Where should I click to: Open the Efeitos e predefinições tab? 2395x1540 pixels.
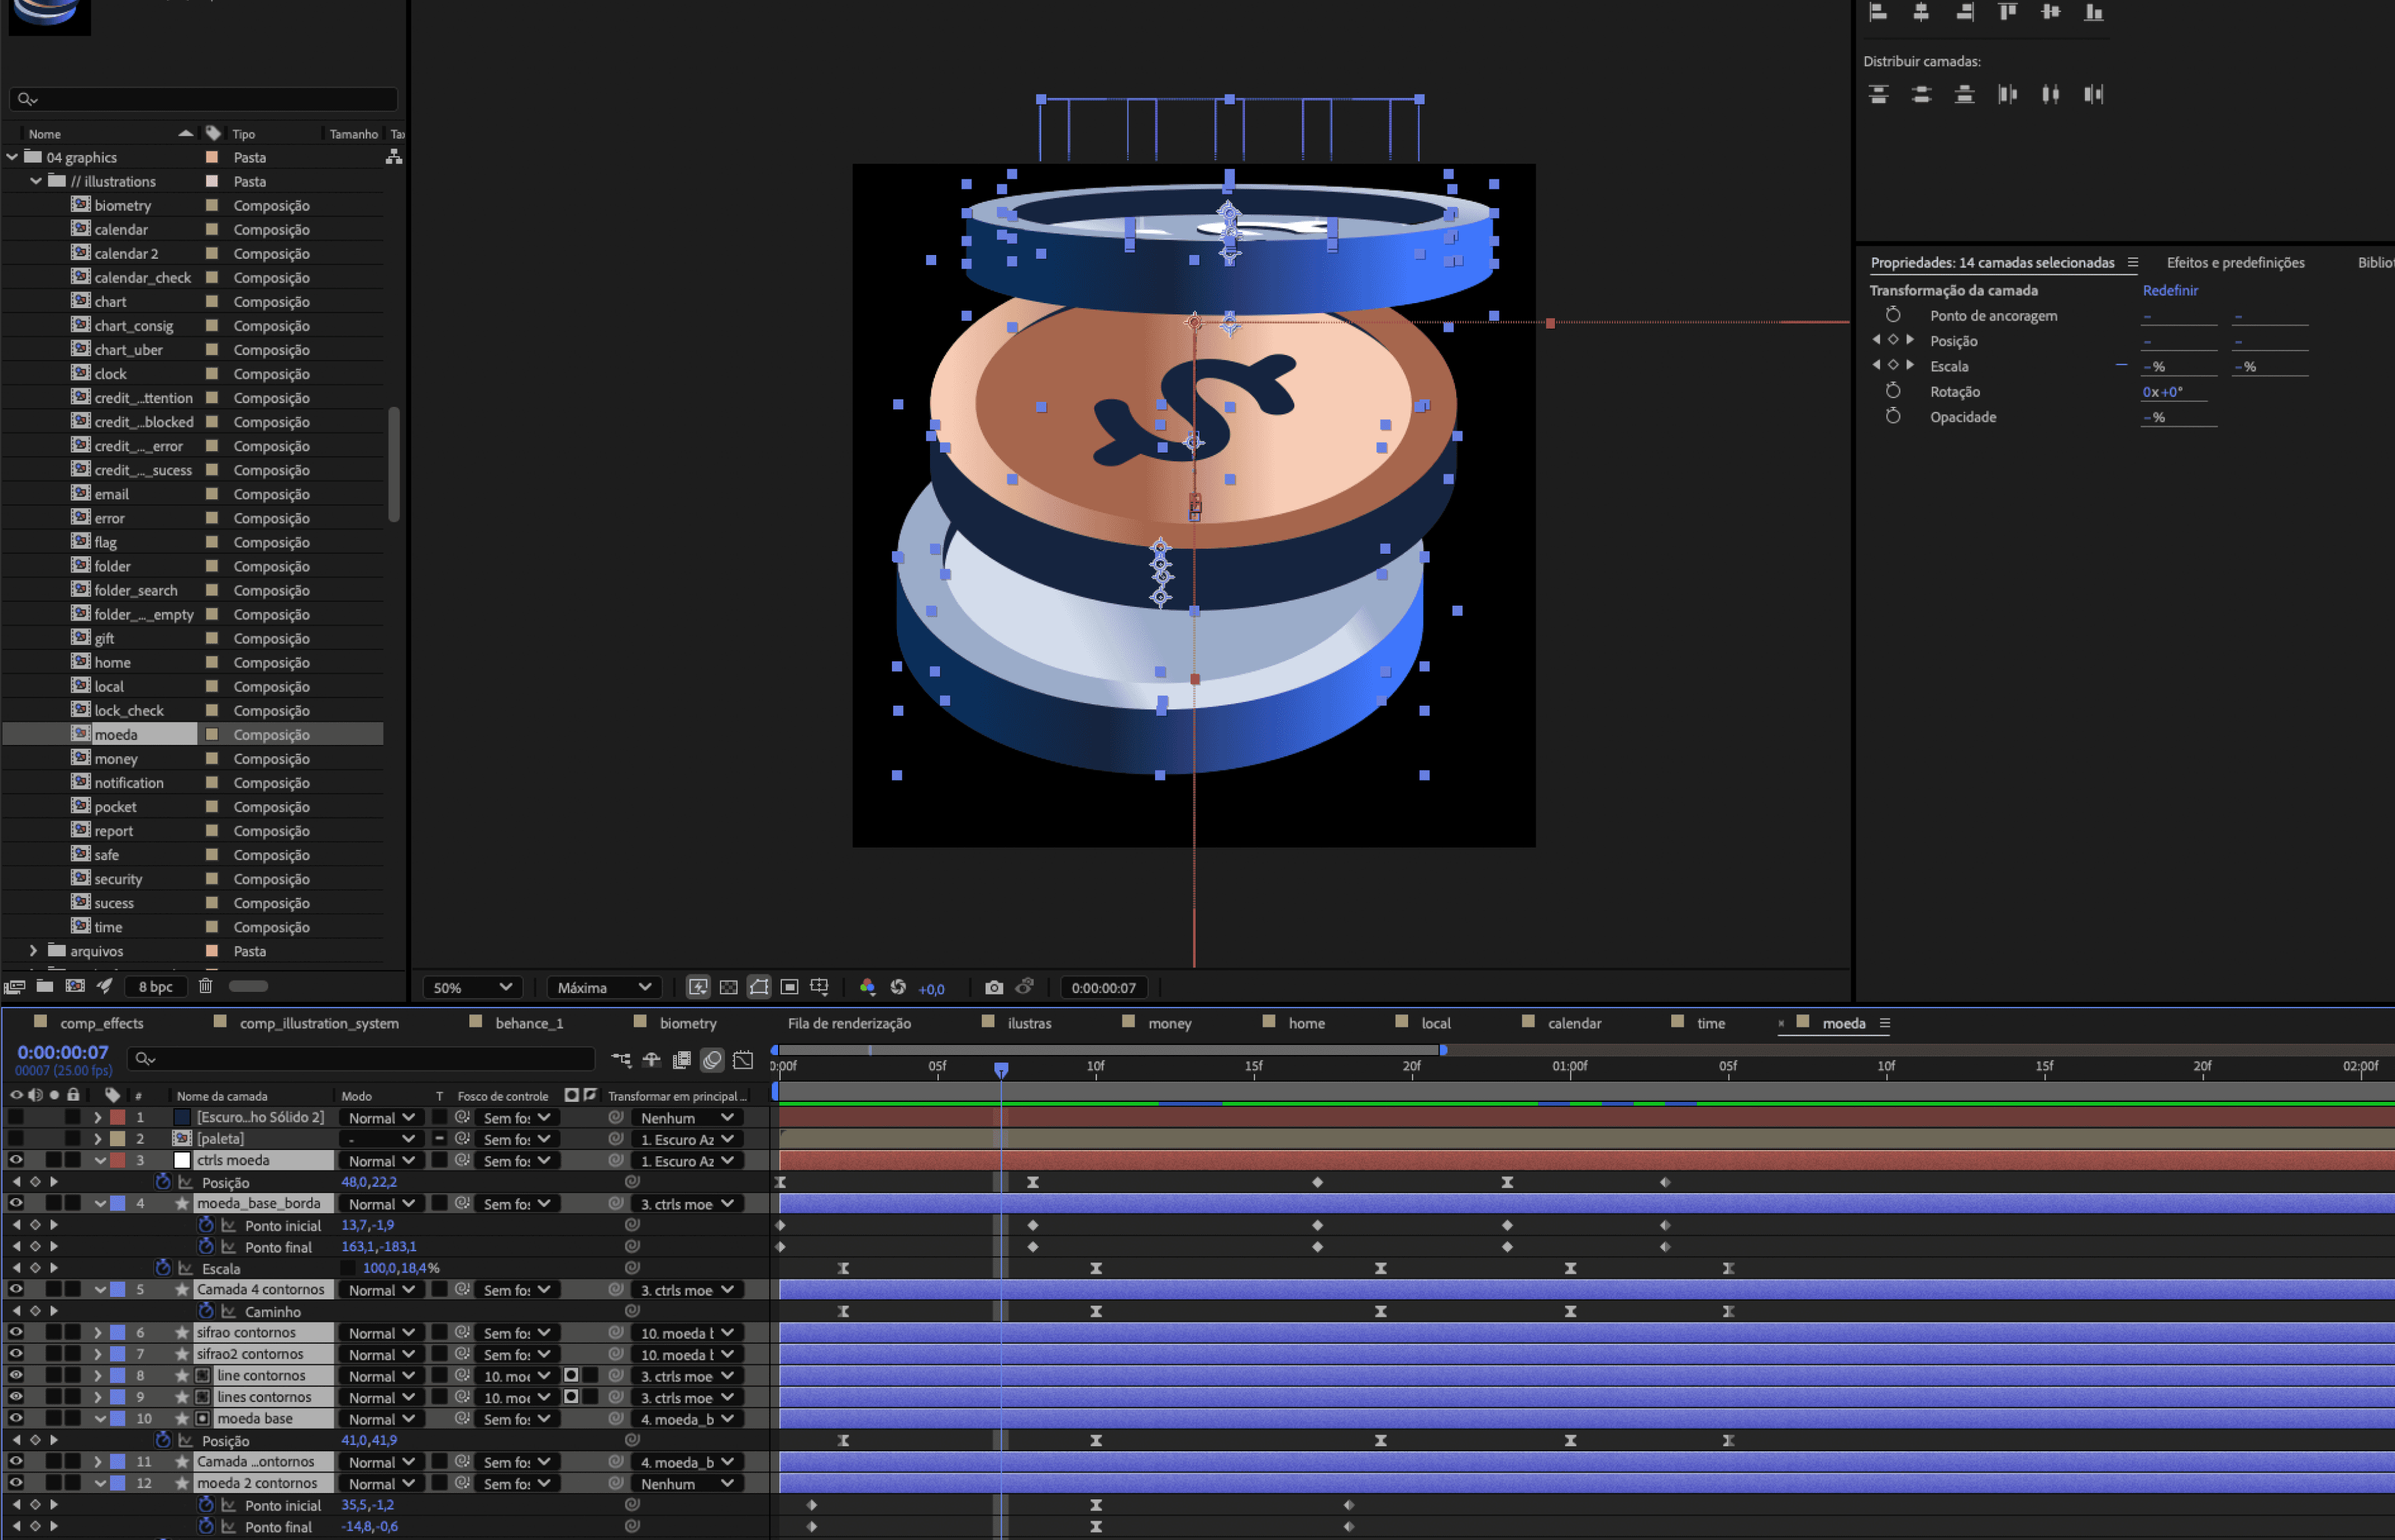(x=2235, y=262)
